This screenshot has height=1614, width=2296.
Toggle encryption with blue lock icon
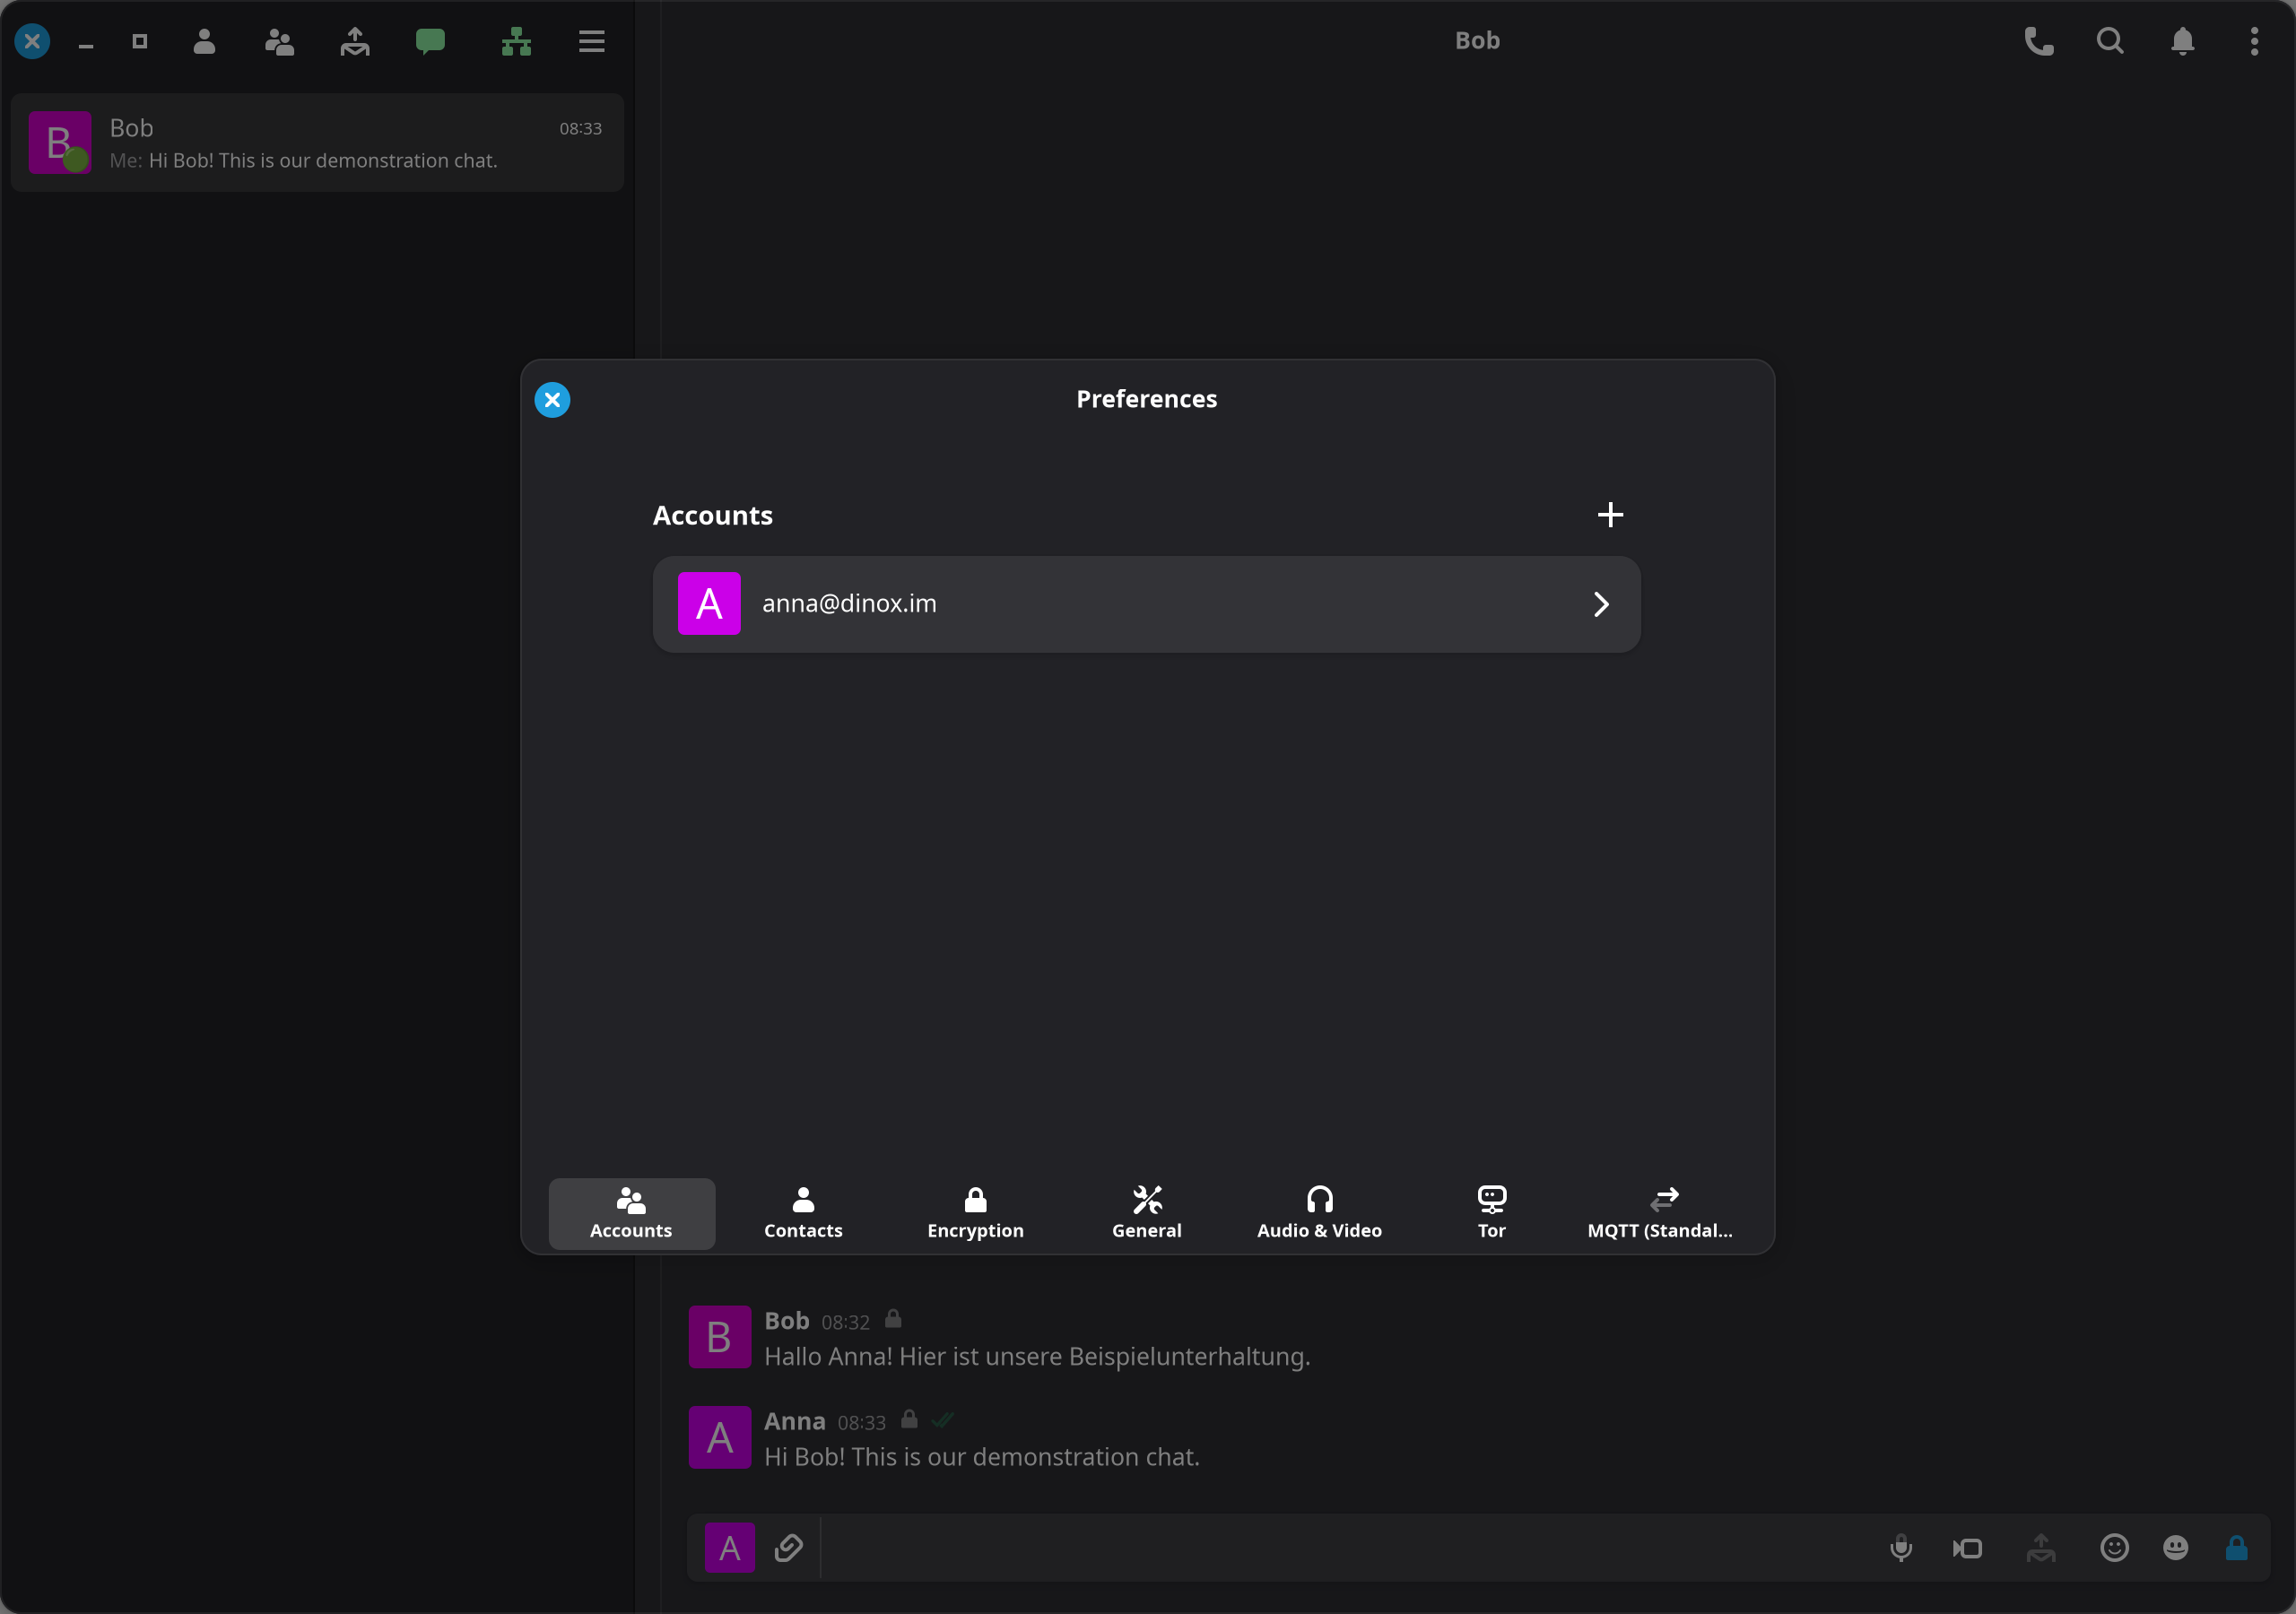point(2237,1548)
